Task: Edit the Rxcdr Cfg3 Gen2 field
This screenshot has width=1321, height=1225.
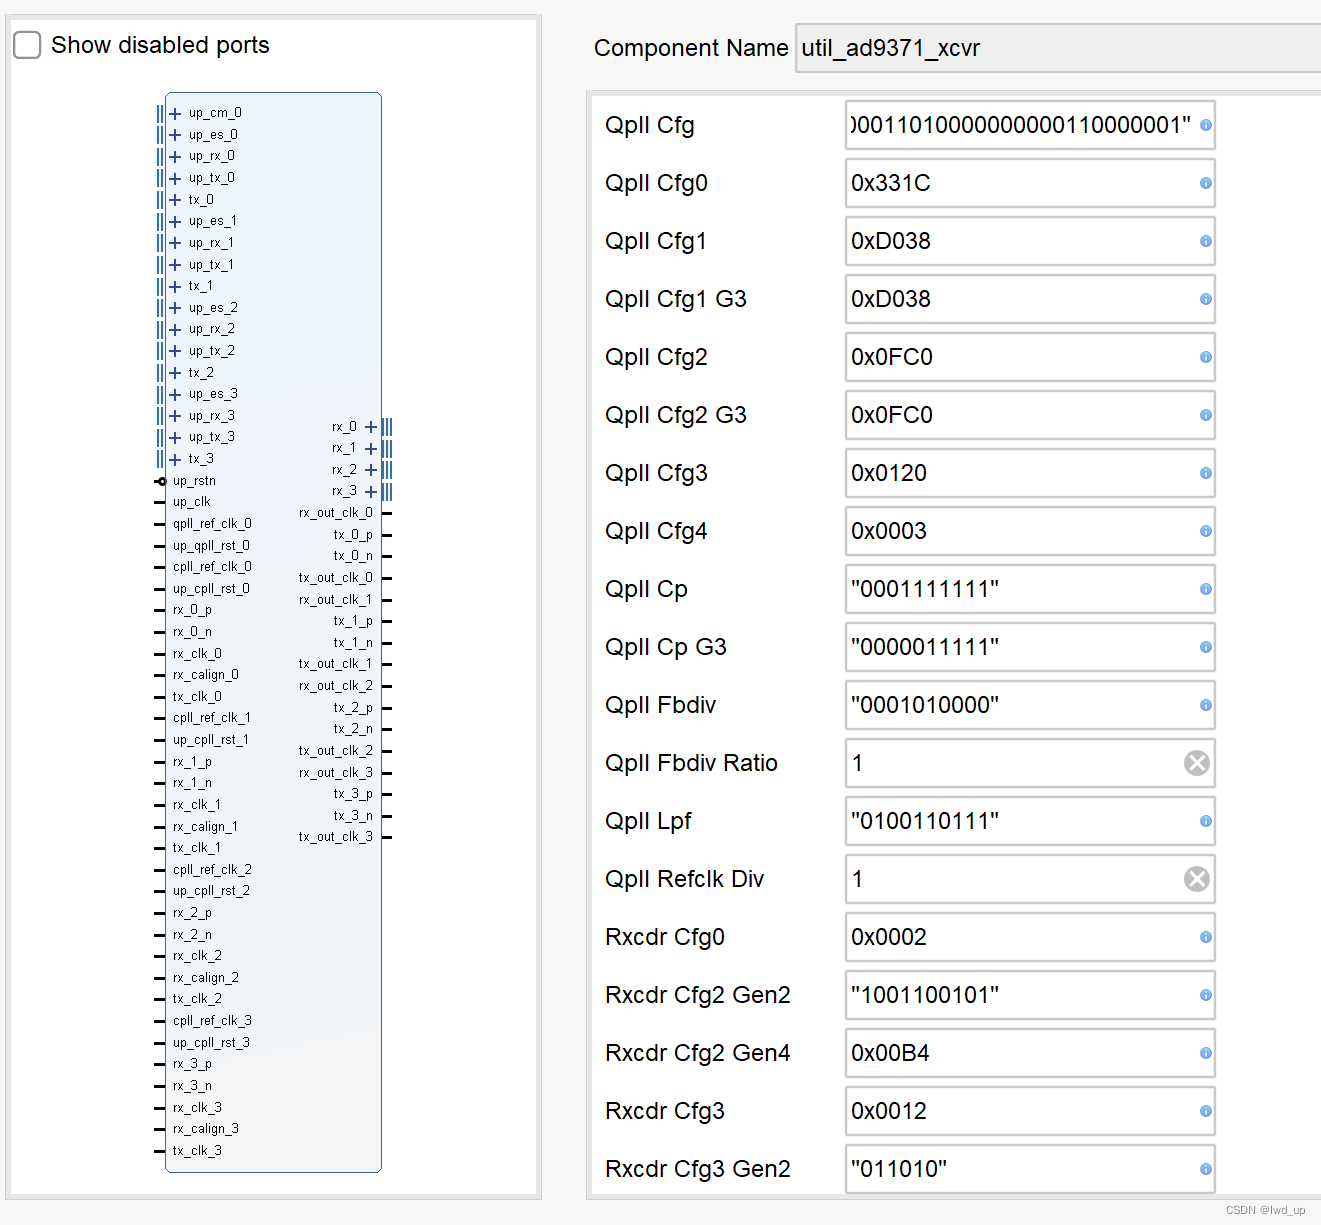Action: coord(1030,1169)
